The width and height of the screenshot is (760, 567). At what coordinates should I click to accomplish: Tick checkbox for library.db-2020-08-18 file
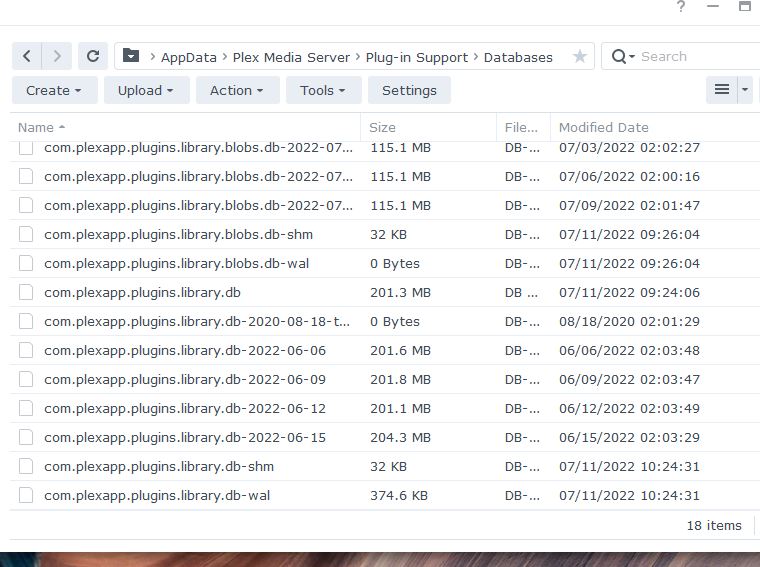pyautogui.click(x=26, y=321)
